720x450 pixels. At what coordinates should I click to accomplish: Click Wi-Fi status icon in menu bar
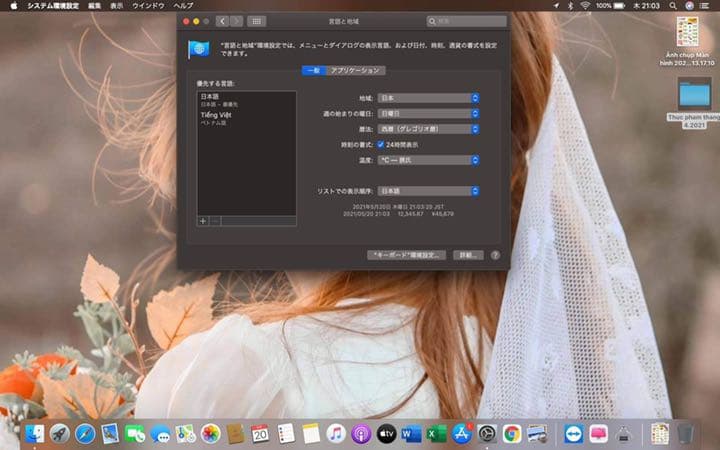tap(585, 6)
